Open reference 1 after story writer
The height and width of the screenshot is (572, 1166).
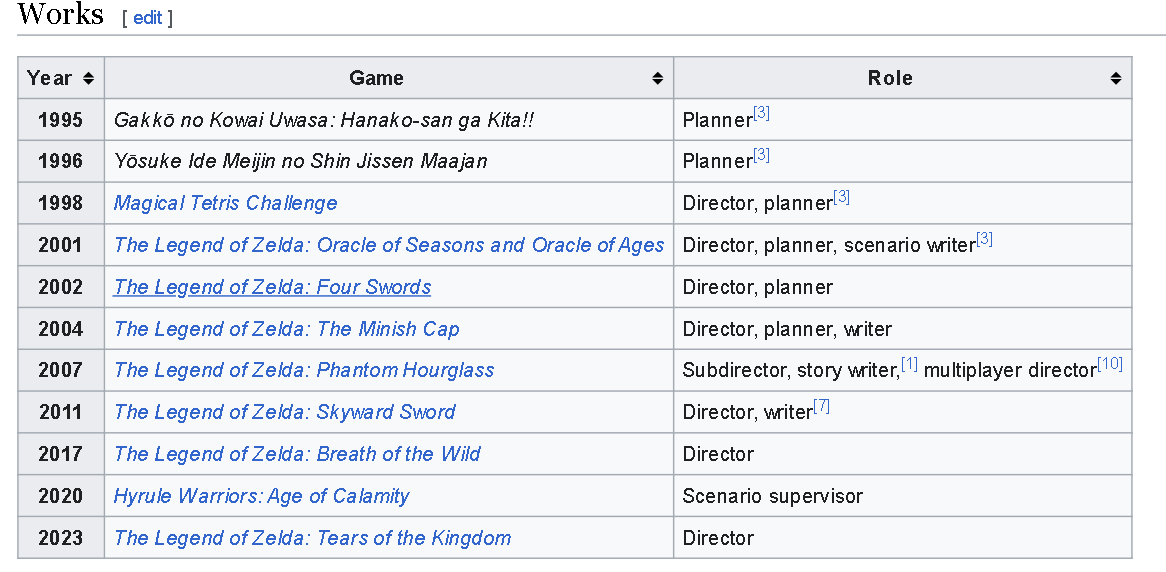(909, 364)
